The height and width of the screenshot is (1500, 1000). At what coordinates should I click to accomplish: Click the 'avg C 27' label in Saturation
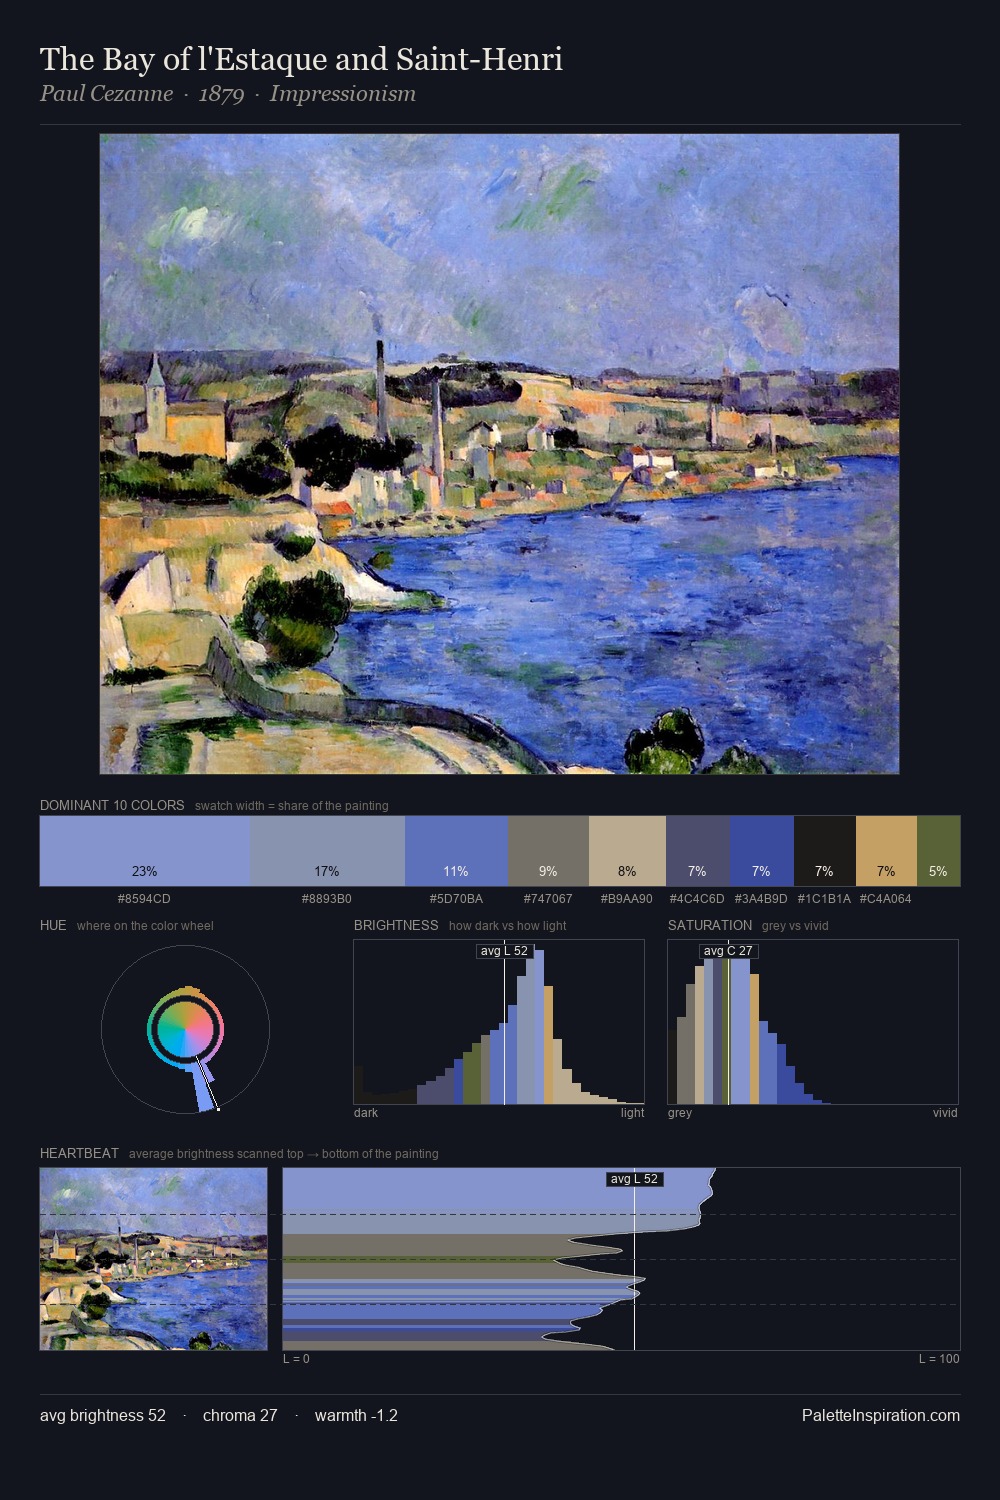point(728,951)
